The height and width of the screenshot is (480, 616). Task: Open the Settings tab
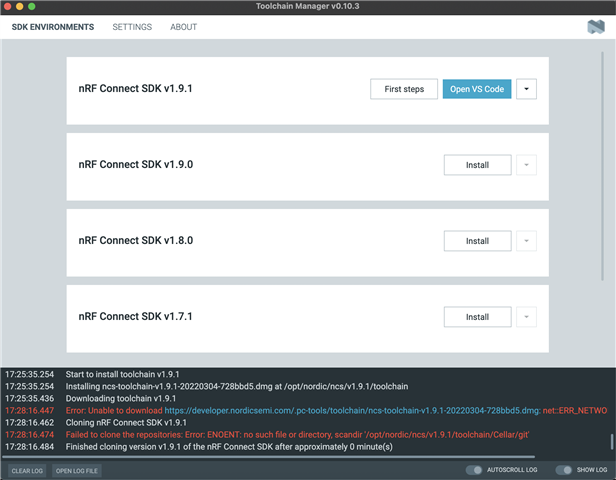[132, 27]
